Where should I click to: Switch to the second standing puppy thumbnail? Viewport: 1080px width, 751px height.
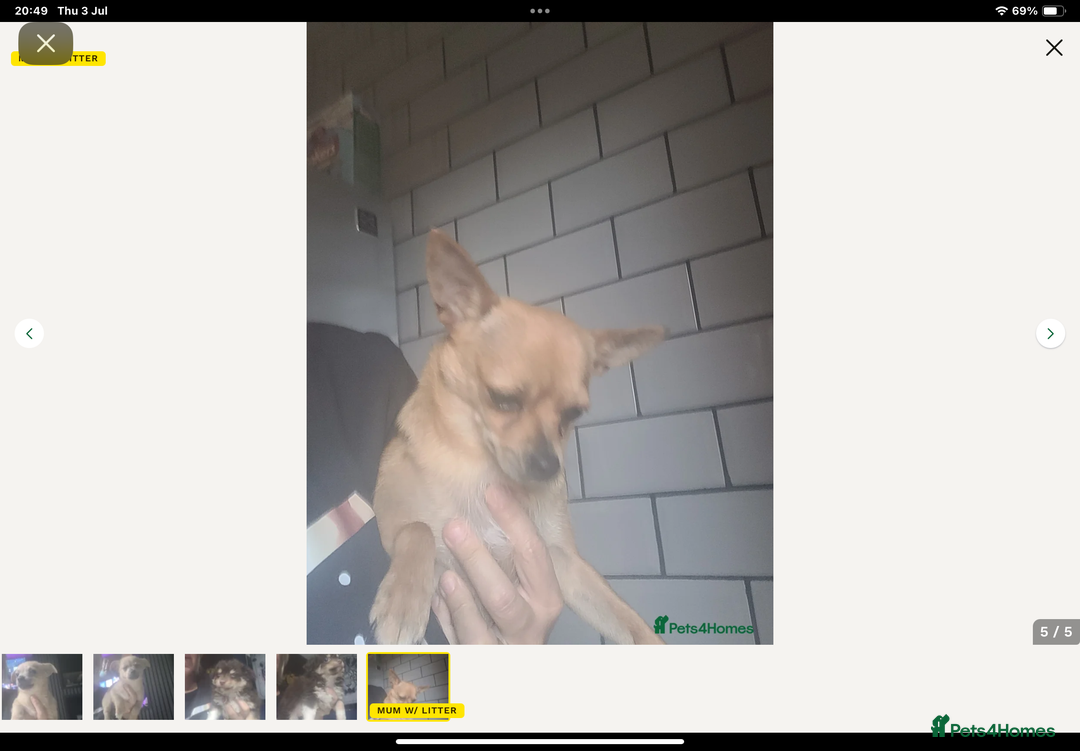click(x=133, y=686)
